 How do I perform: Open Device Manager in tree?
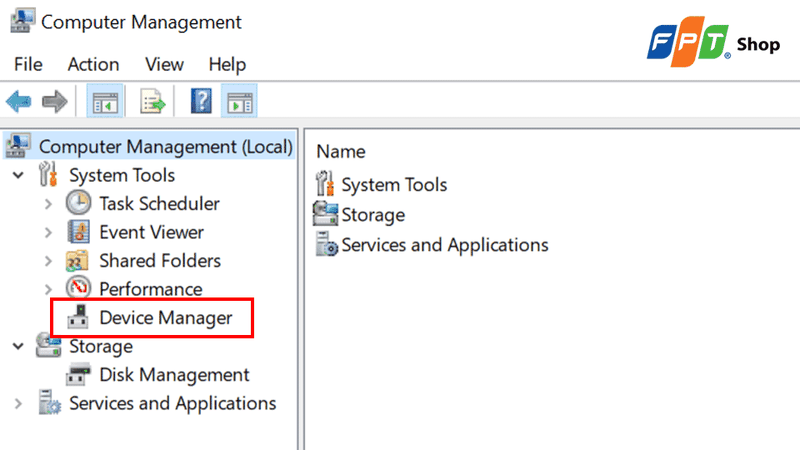[x=166, y=318]
